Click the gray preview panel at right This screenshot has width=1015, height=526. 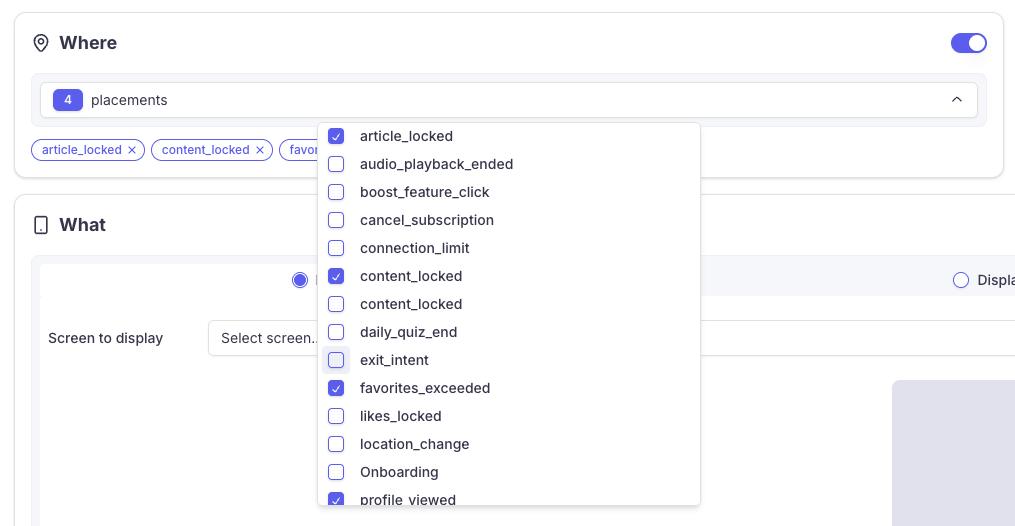point(954,453)
